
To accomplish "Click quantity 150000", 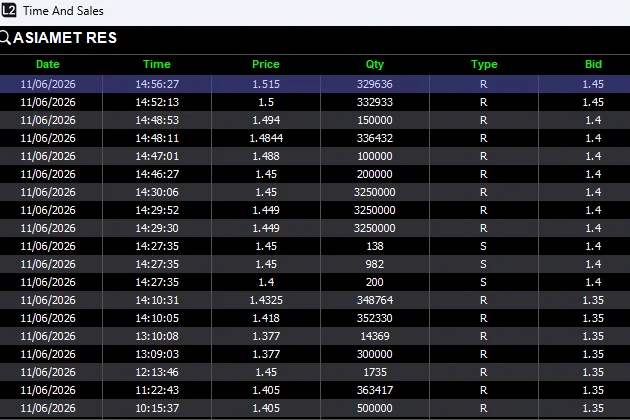I will [x=374, y=120].
